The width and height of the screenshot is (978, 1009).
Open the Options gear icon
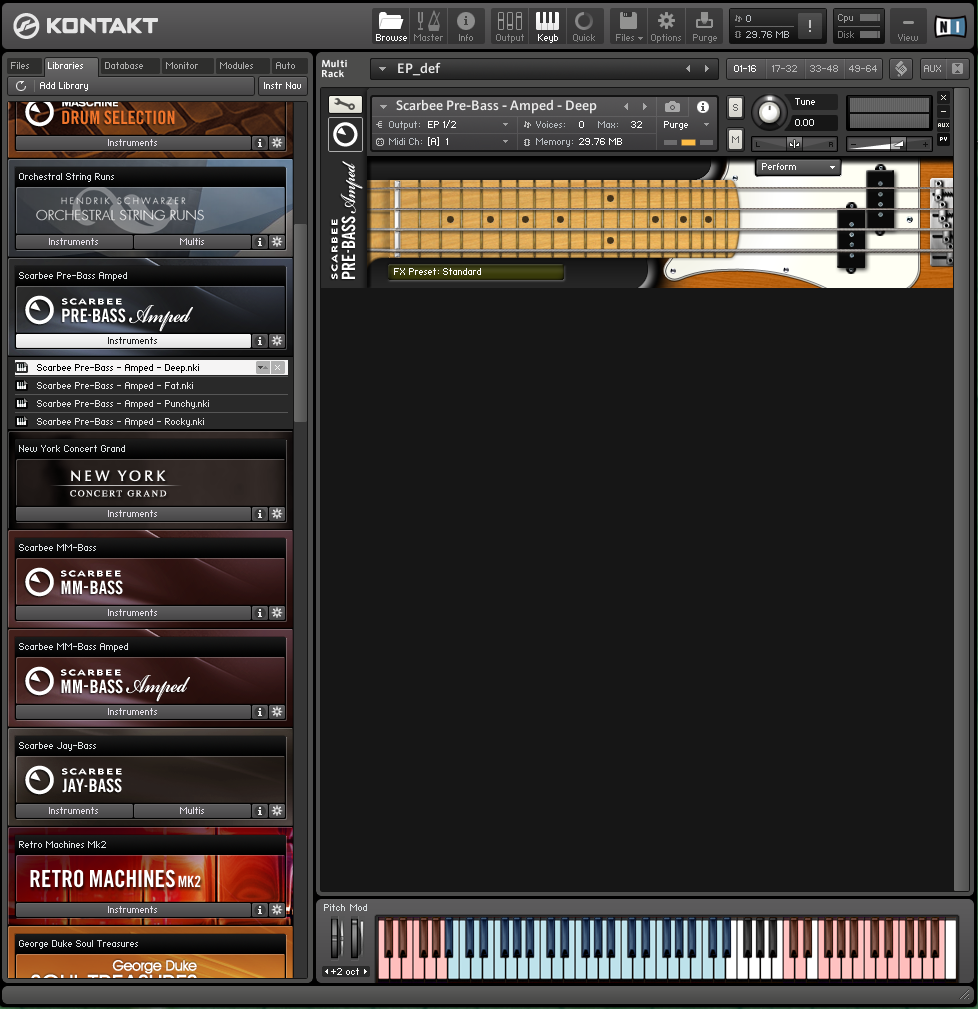(666, 27)
